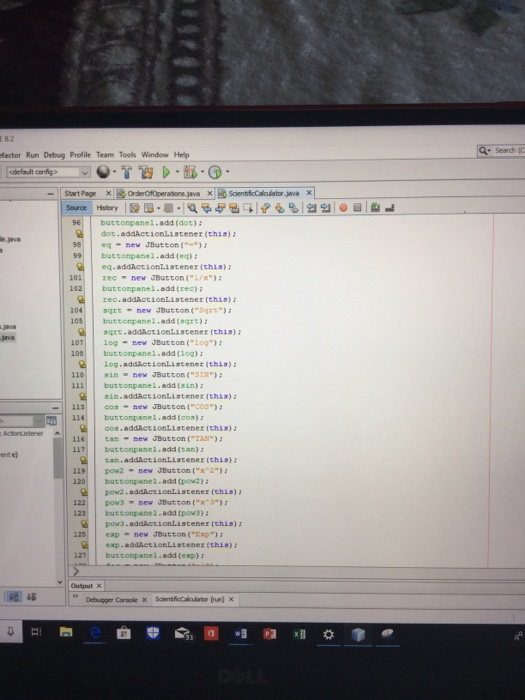Click the Profile Project clock icon

point(215,172)
